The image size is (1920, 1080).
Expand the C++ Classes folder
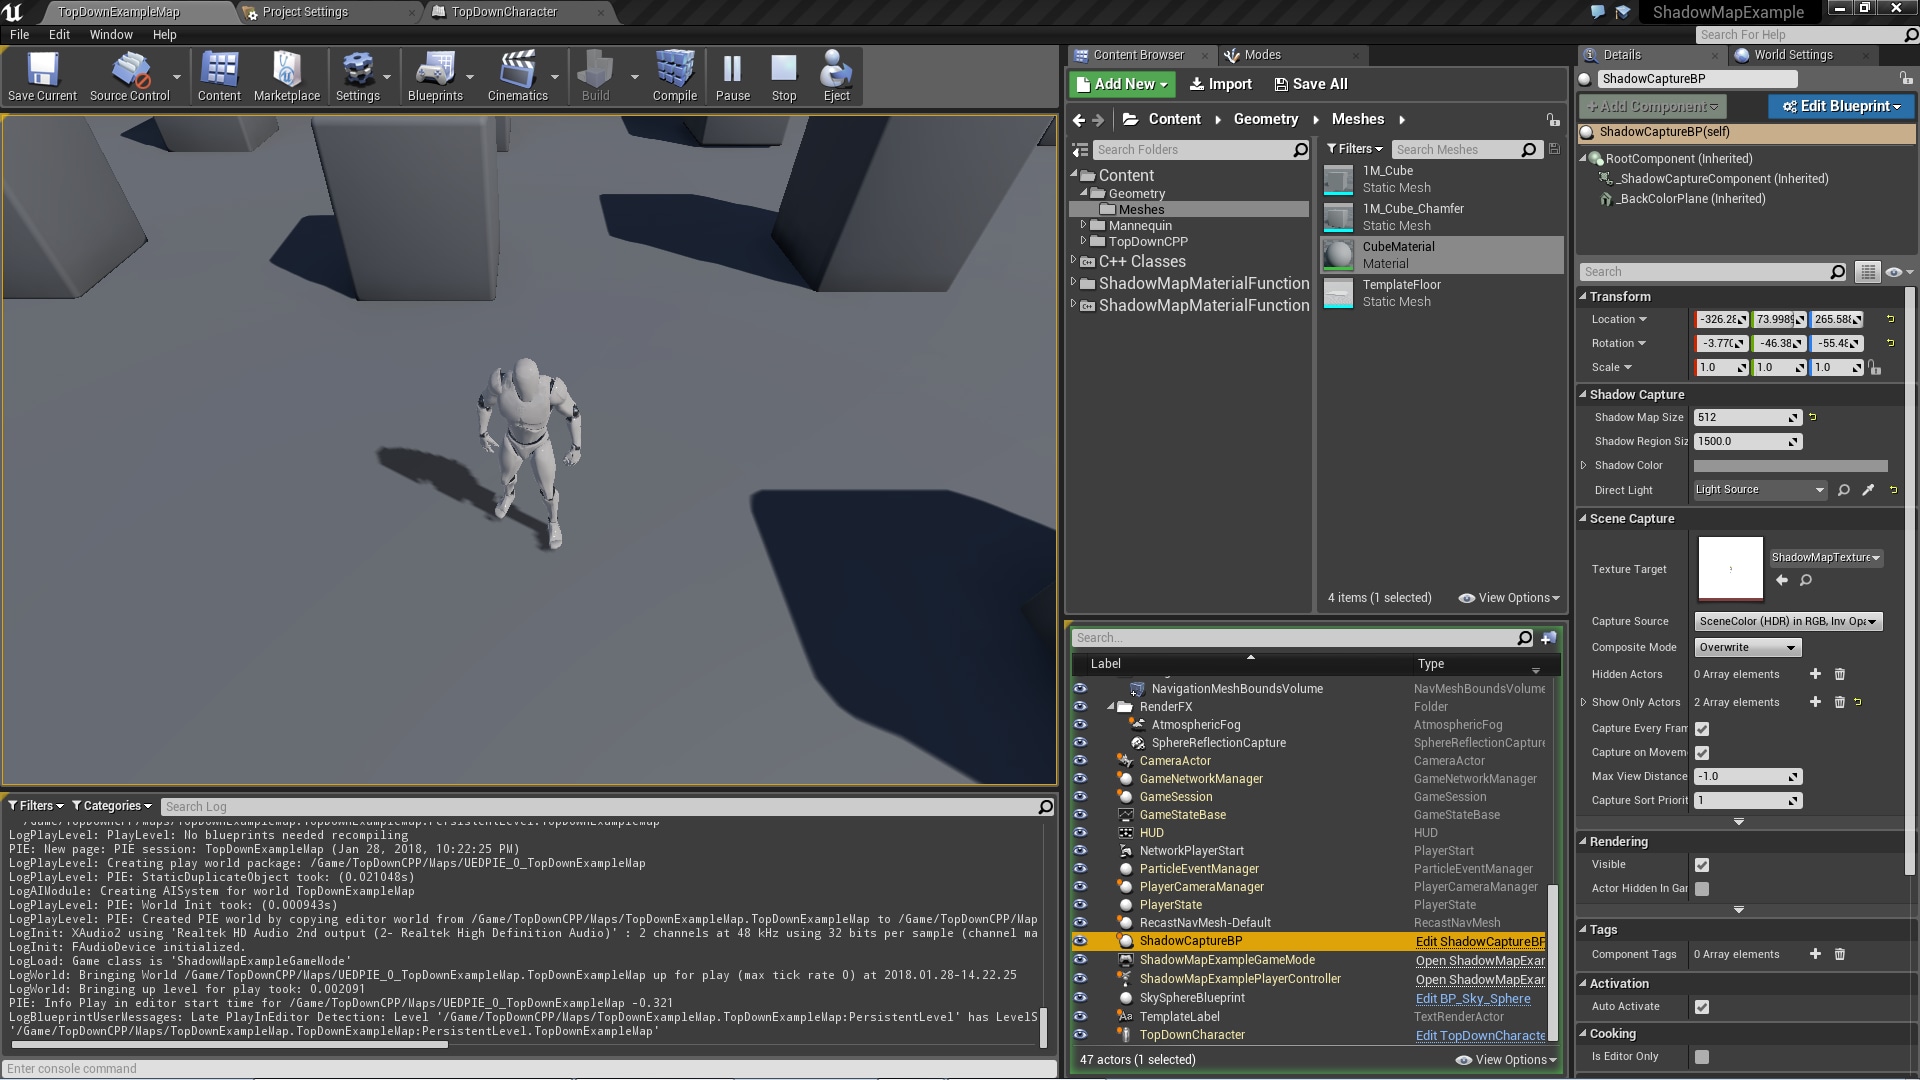(1074, 260)
